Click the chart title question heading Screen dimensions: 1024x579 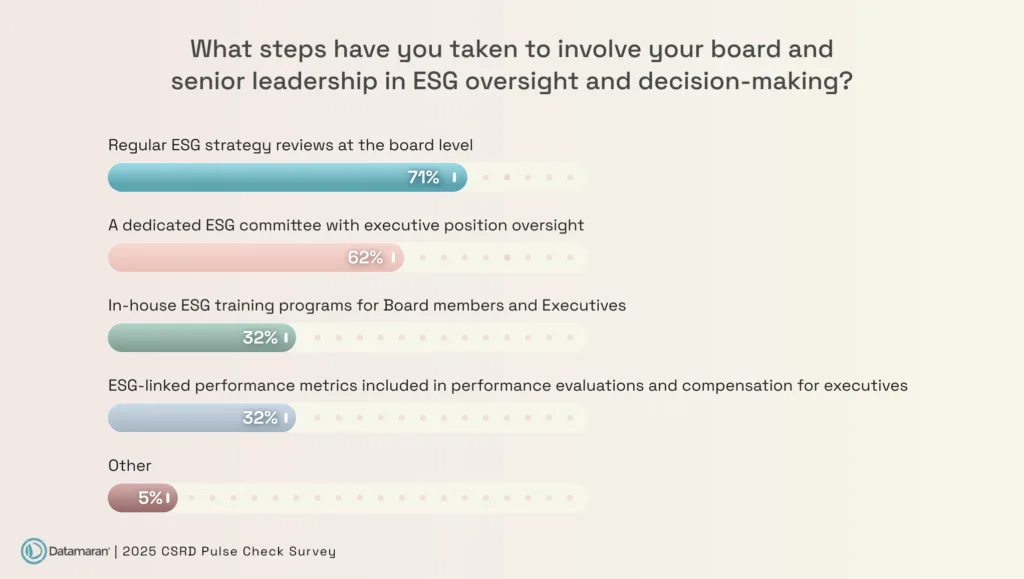pos(511,65)
